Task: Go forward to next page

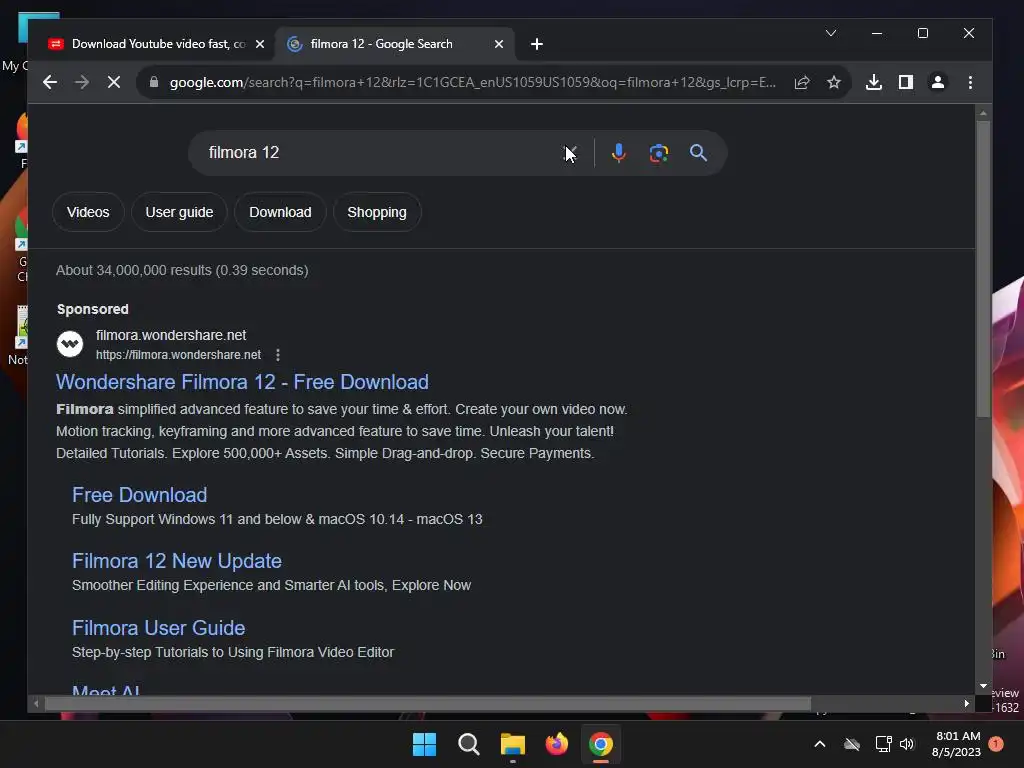Action: pos(82,82)
